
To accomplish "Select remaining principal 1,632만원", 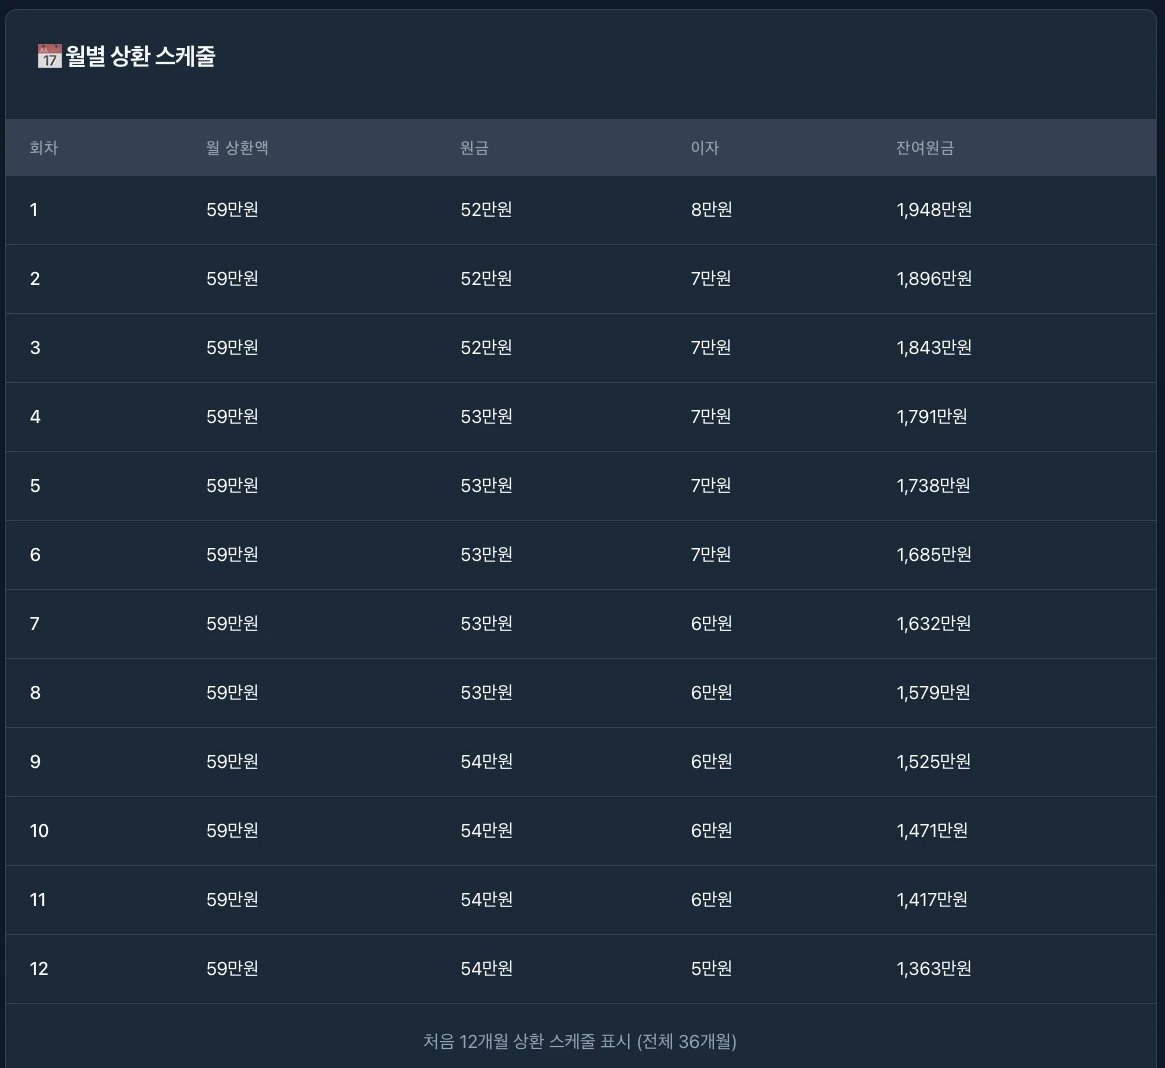I will 934,624.
